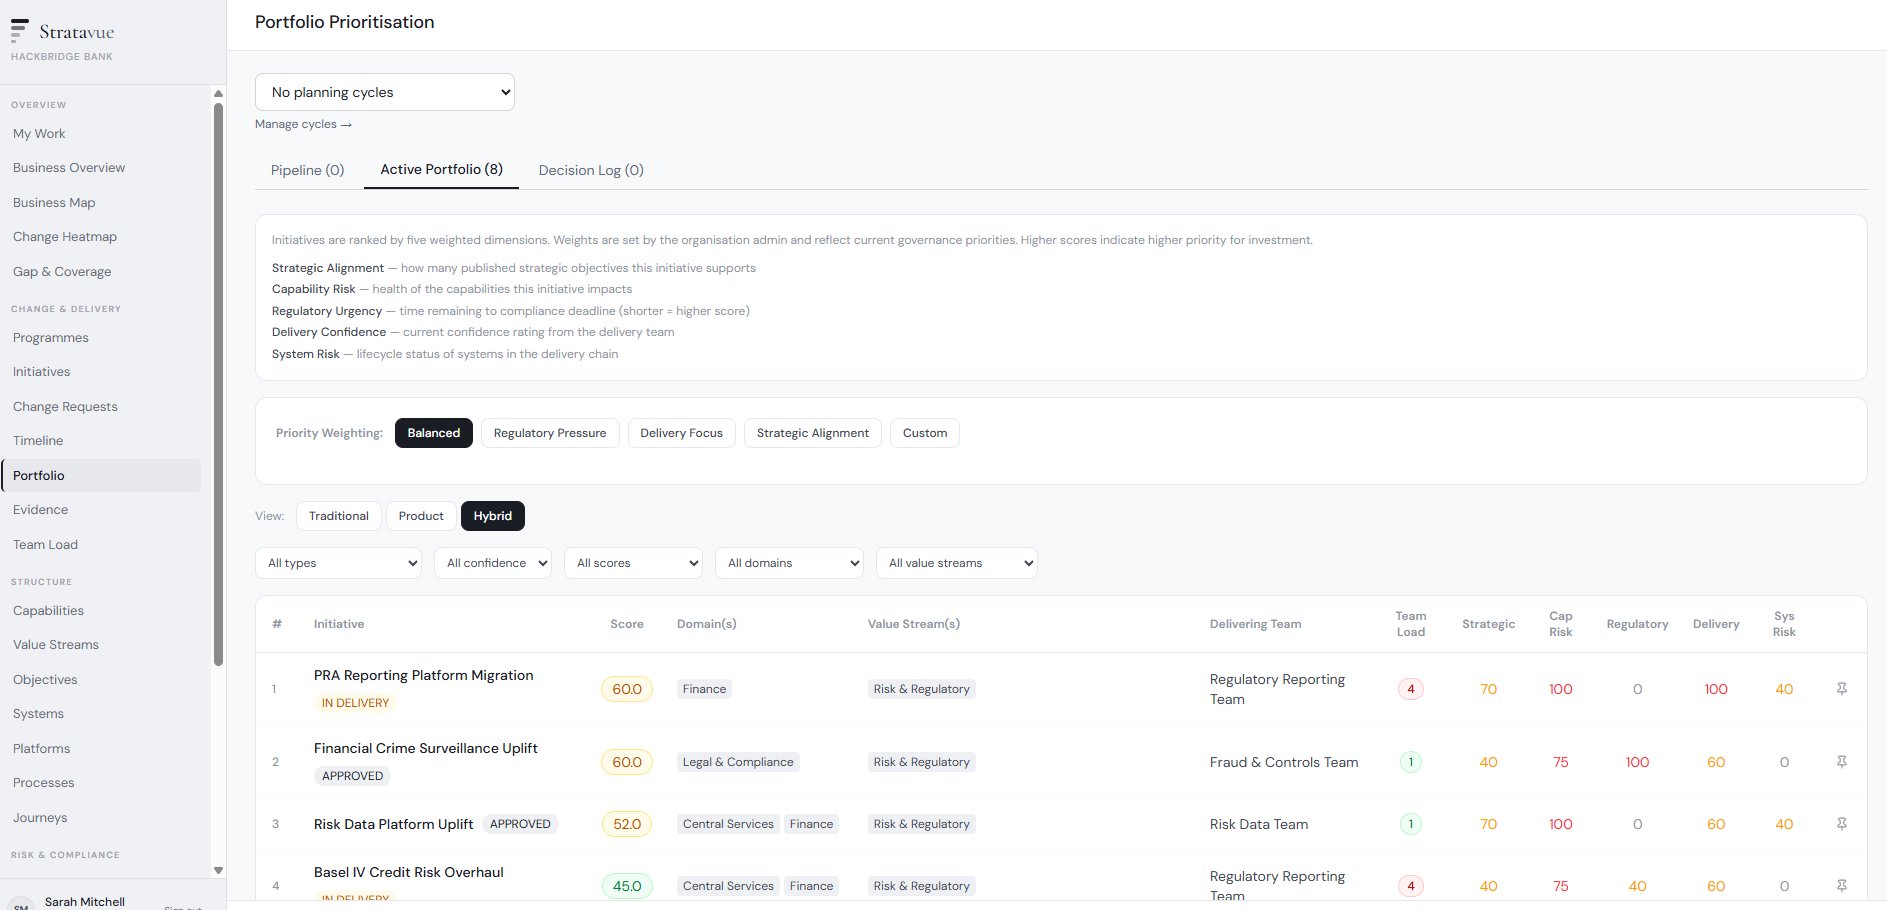Screen dimensions: 1887x910
Task: Open the All confidence dropdown
Action: (492, 562)
